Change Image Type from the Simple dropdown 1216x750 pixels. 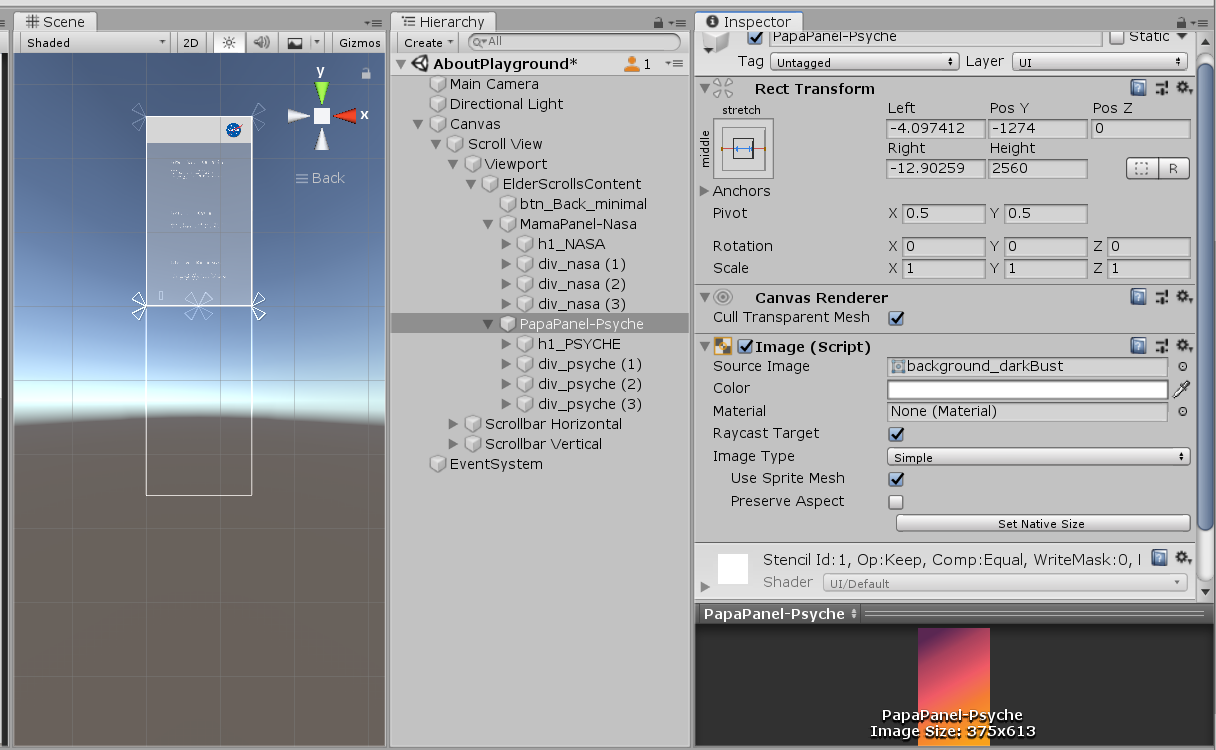click(1037, 456)
